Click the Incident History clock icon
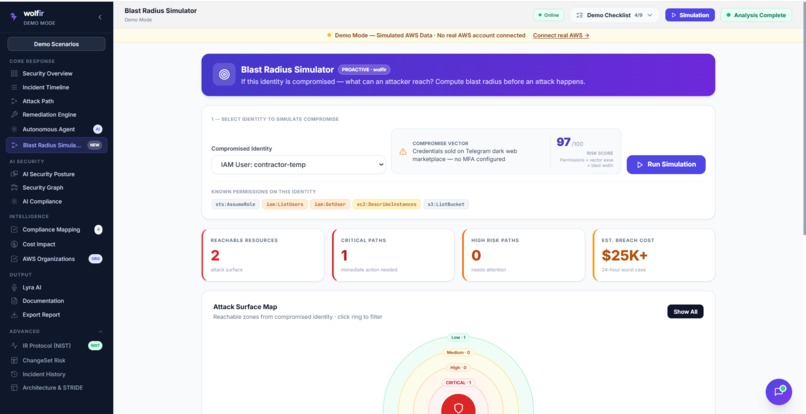This screenshot has width=806, height=414. pos(14,374)
